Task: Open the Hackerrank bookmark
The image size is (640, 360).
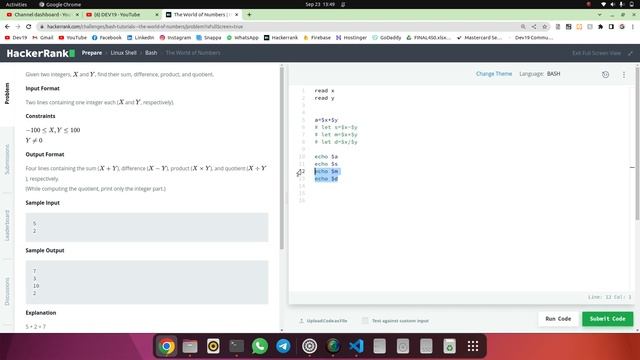Action: tap(281, 38)
